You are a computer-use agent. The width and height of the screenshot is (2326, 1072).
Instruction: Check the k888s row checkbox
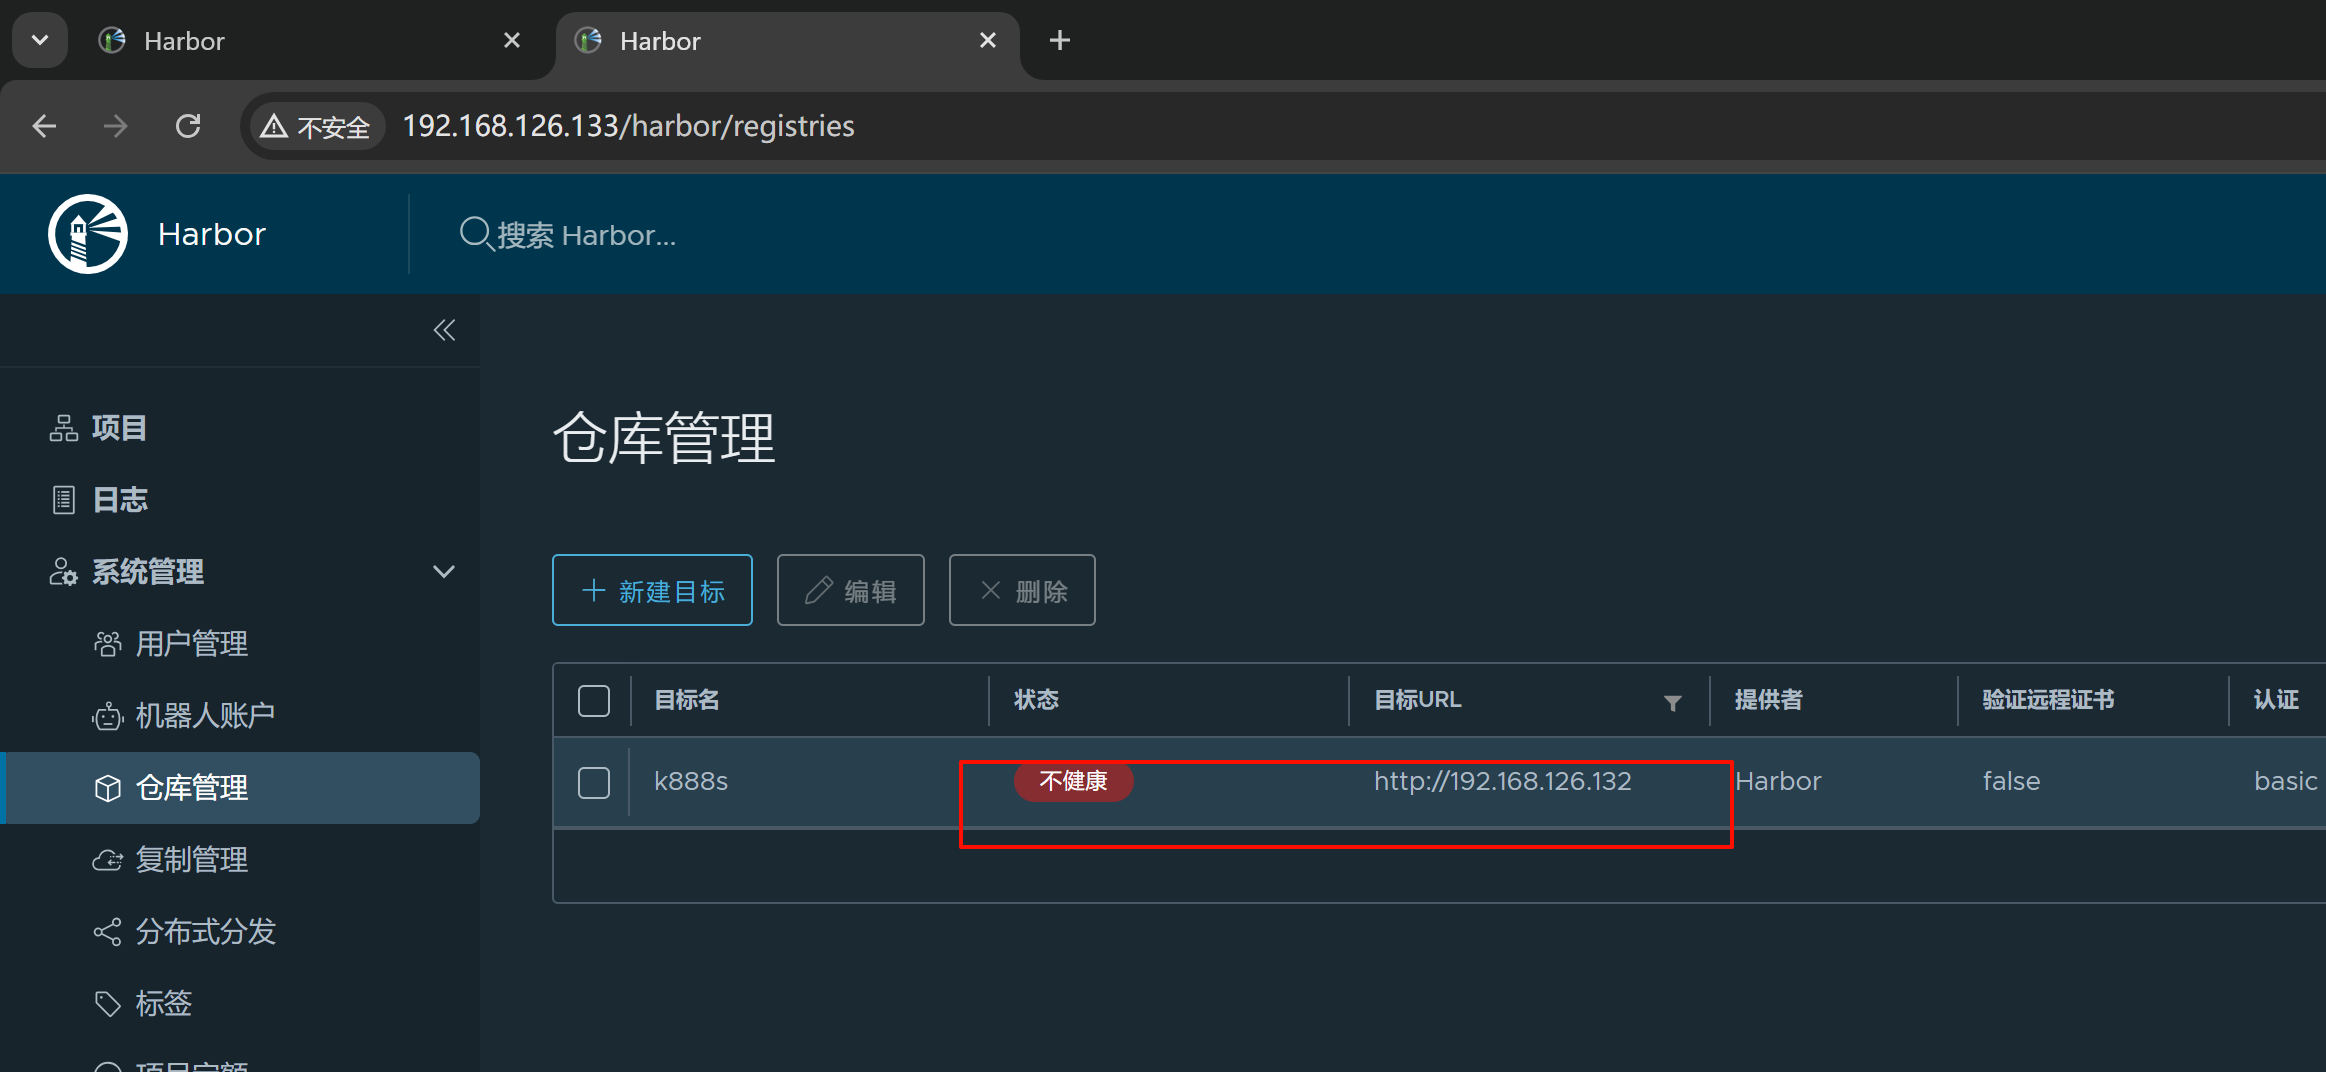[x=594, y=782]
